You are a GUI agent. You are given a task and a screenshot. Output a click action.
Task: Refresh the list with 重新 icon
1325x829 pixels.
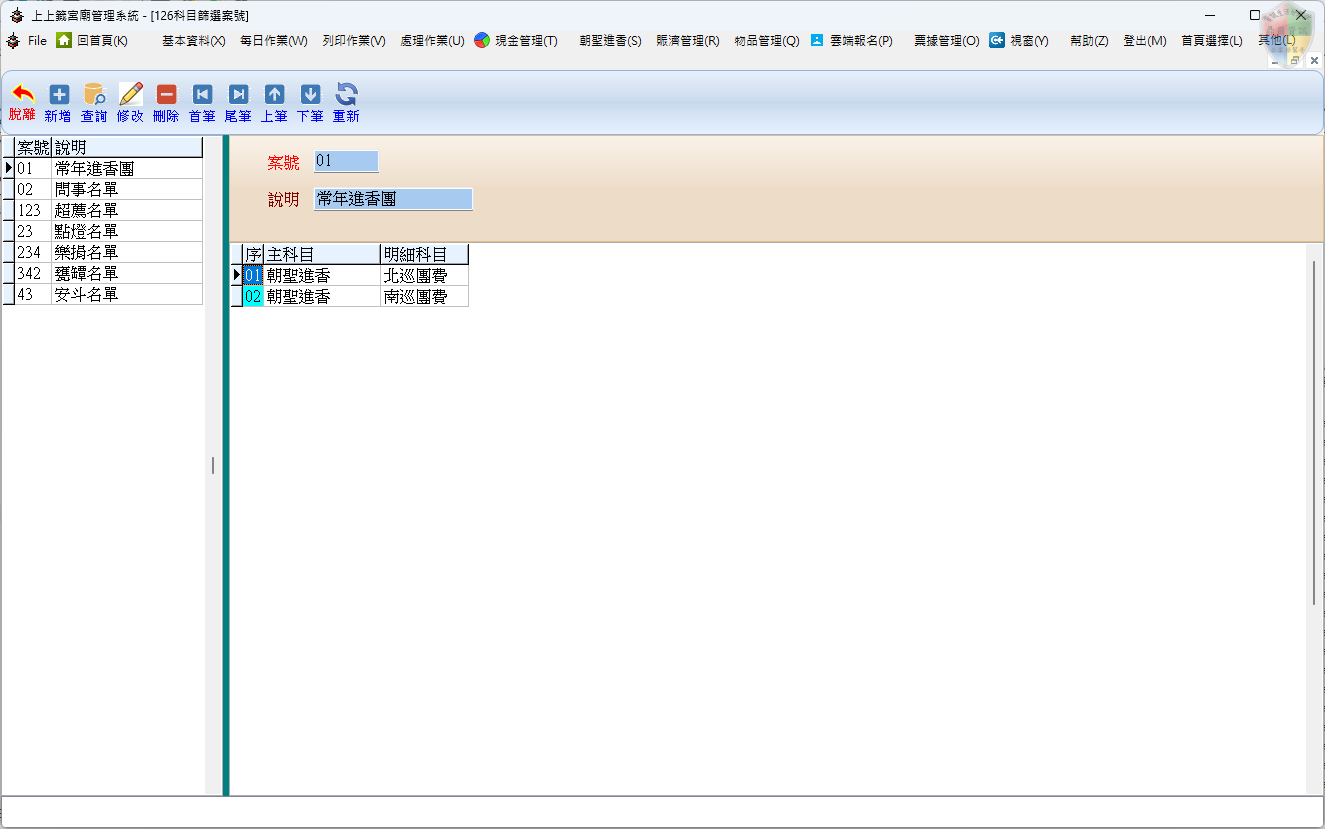[346, 95]
